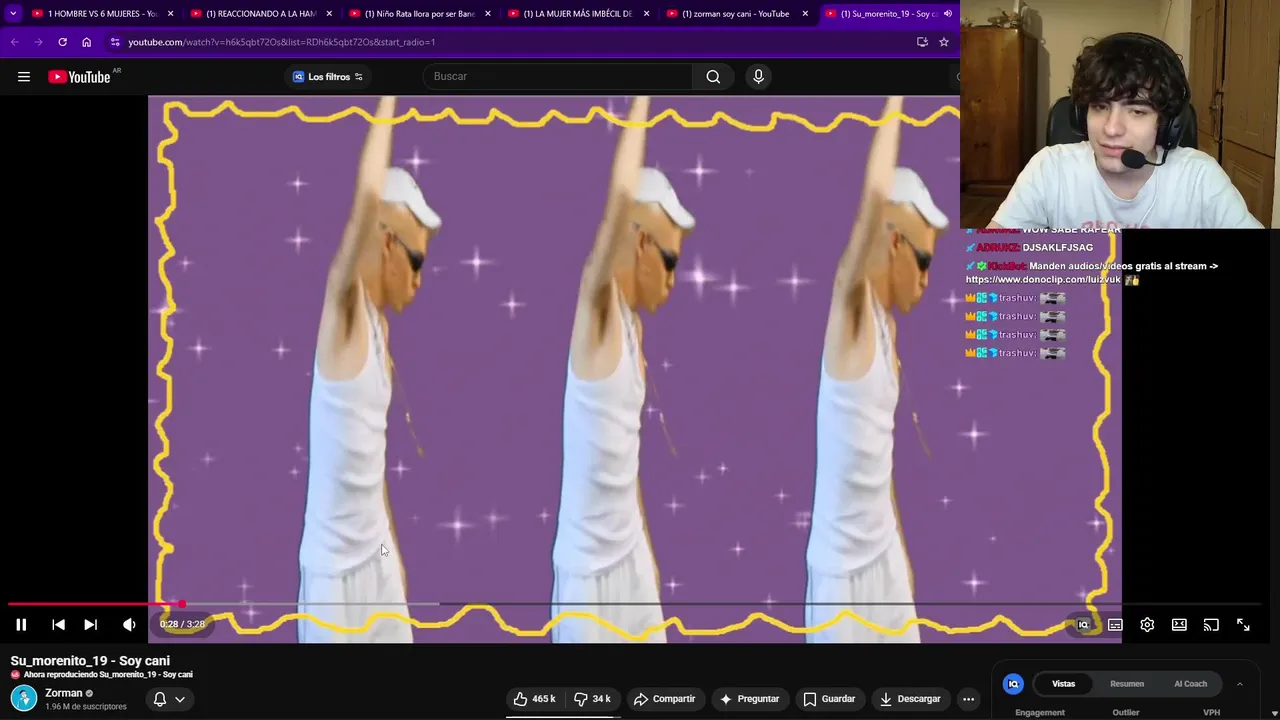This screenshot has height=720, width=1280.
Task: Toggle subtitles in the video player
Action: pos(1115,625)
